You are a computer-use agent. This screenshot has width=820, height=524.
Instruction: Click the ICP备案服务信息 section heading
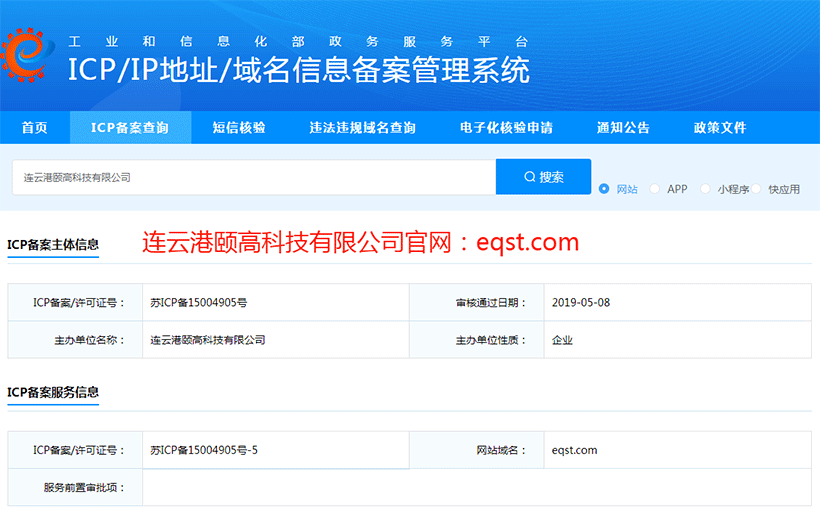tap(53, 392)
